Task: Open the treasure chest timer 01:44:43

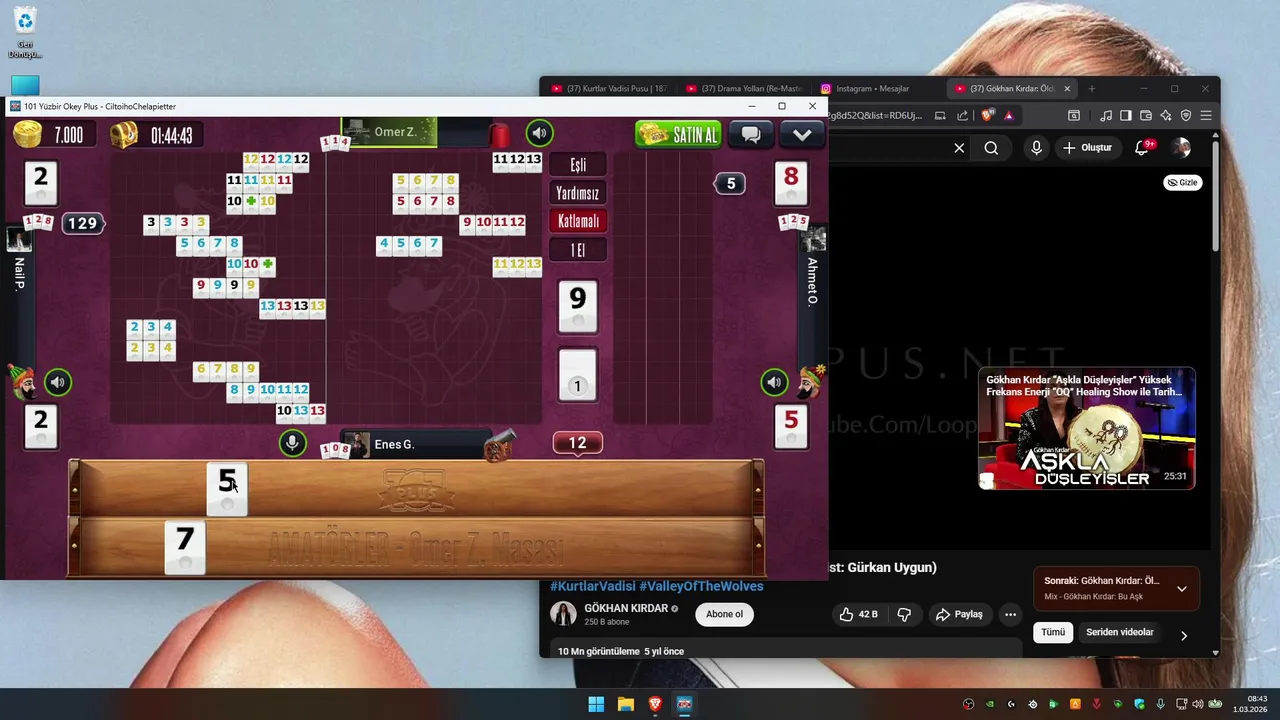Action: (x=123, y=134)
